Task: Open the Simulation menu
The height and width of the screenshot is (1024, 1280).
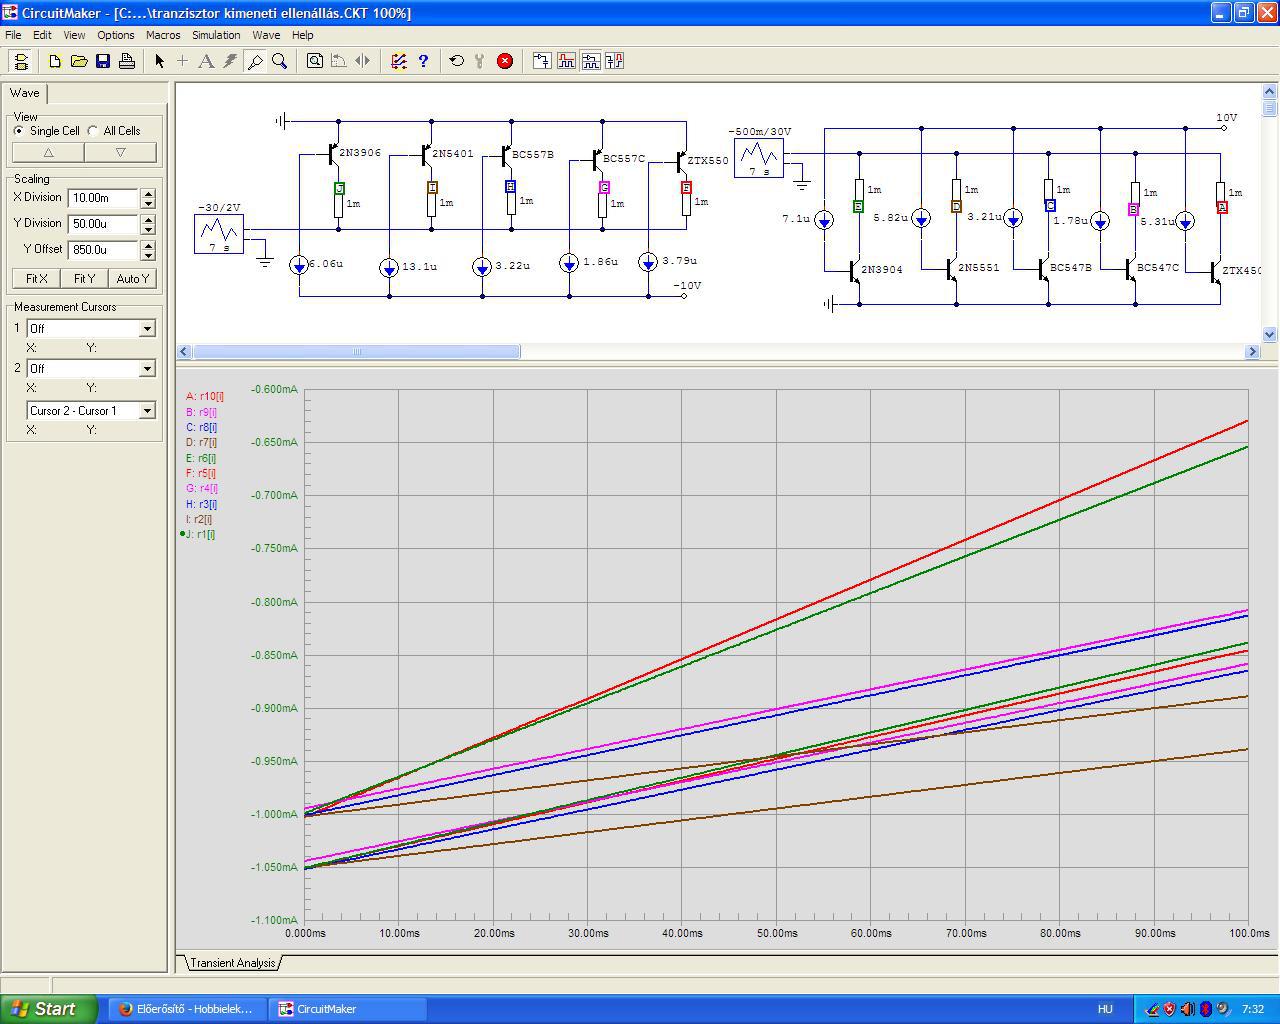Action: click(216, 35)
